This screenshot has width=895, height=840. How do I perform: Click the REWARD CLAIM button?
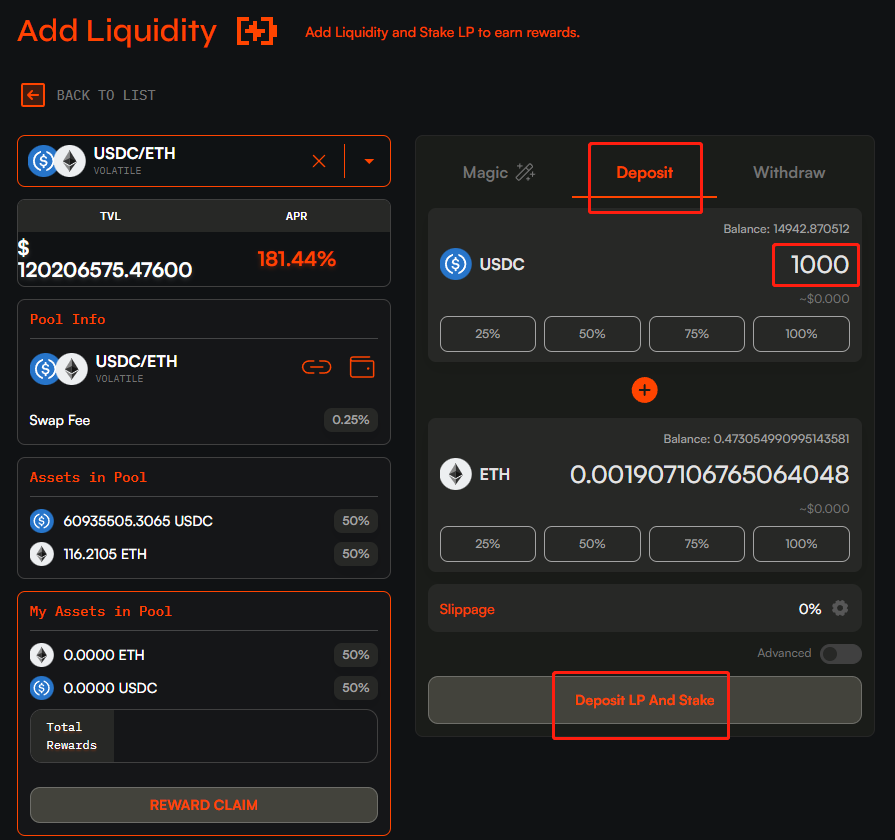point(204,805)
